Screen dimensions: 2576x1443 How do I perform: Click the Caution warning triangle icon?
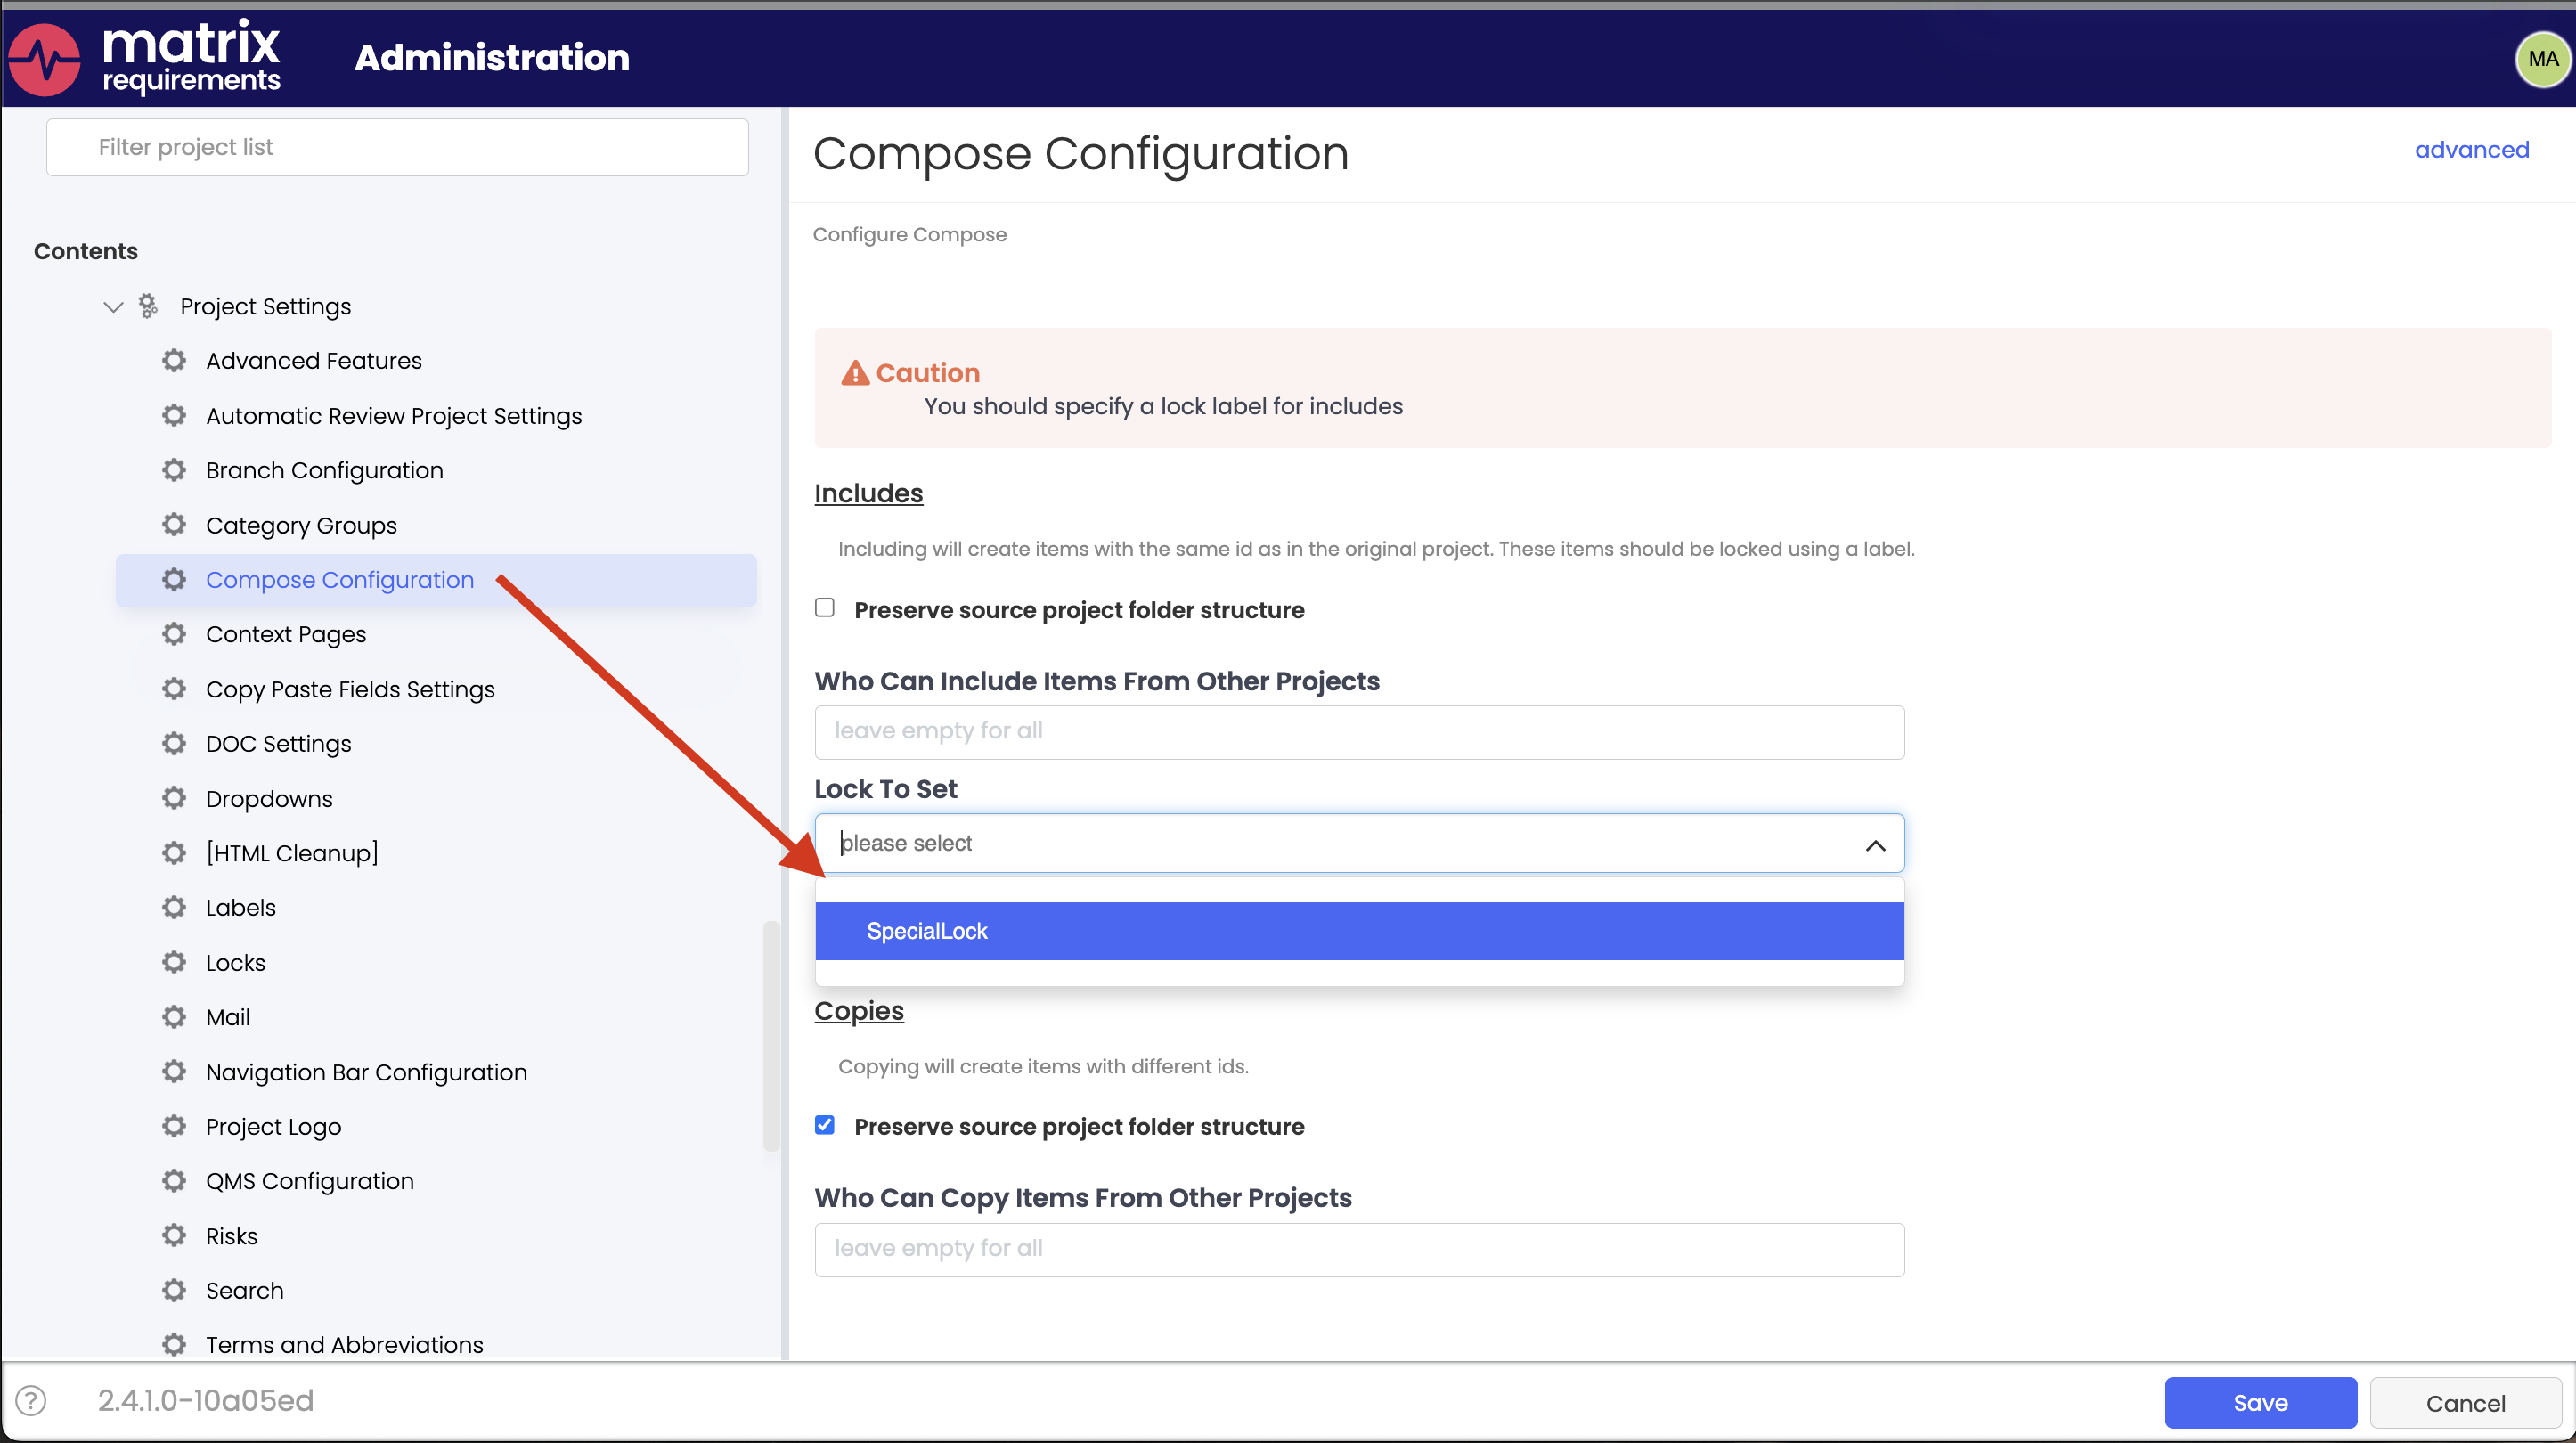click(x=855, y=373)
